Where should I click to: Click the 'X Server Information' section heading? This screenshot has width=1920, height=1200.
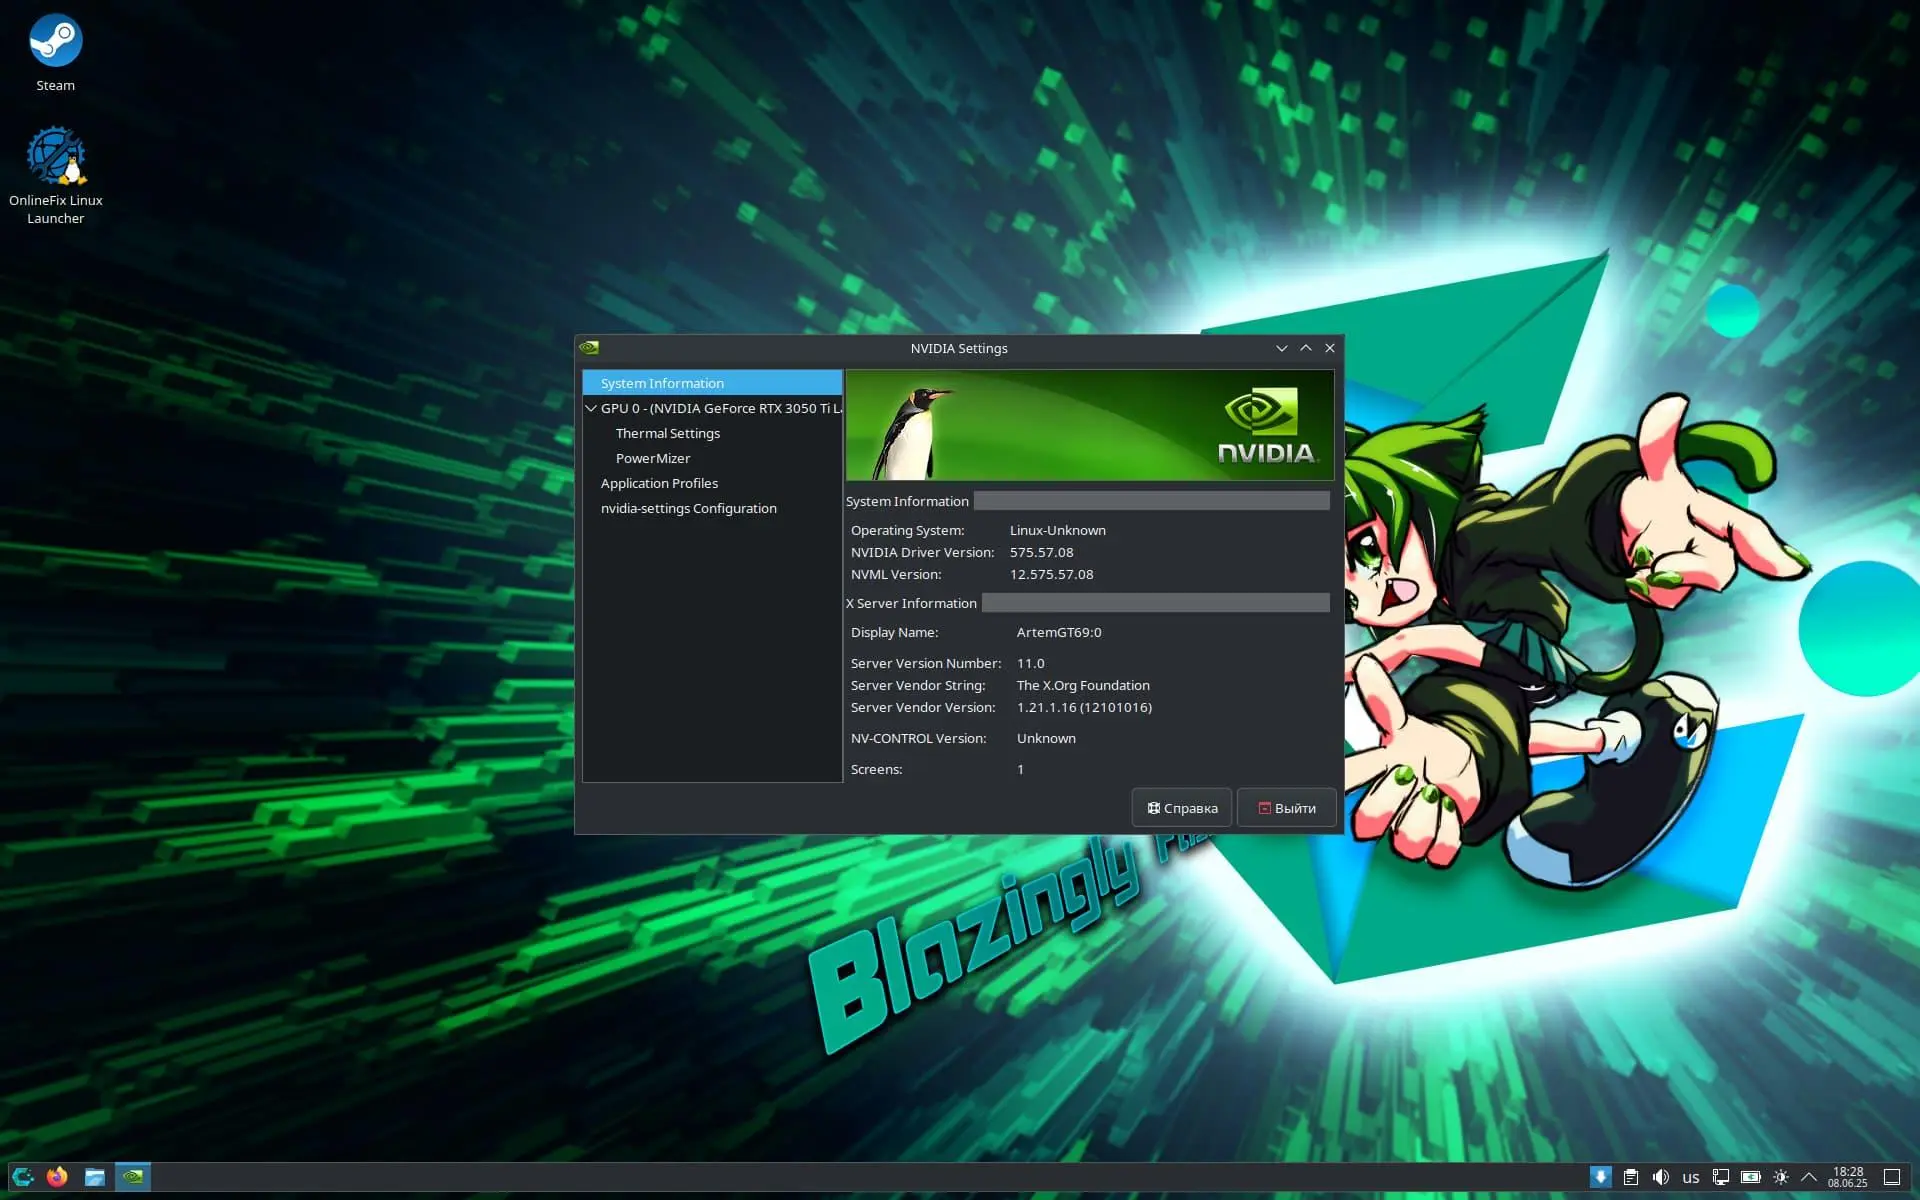911,603
